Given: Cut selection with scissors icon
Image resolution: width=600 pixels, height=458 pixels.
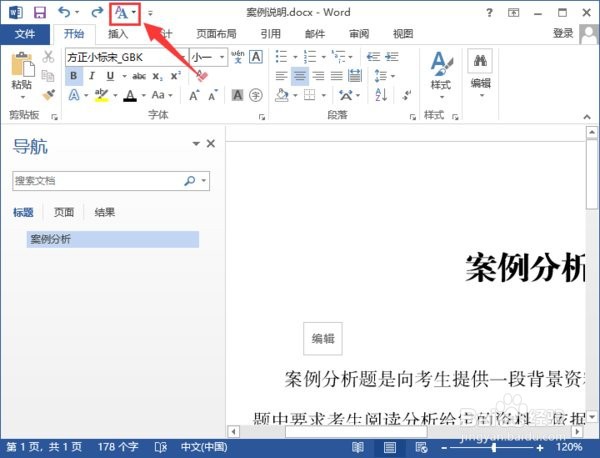Looking at the screenshot, I should (48, 57).
